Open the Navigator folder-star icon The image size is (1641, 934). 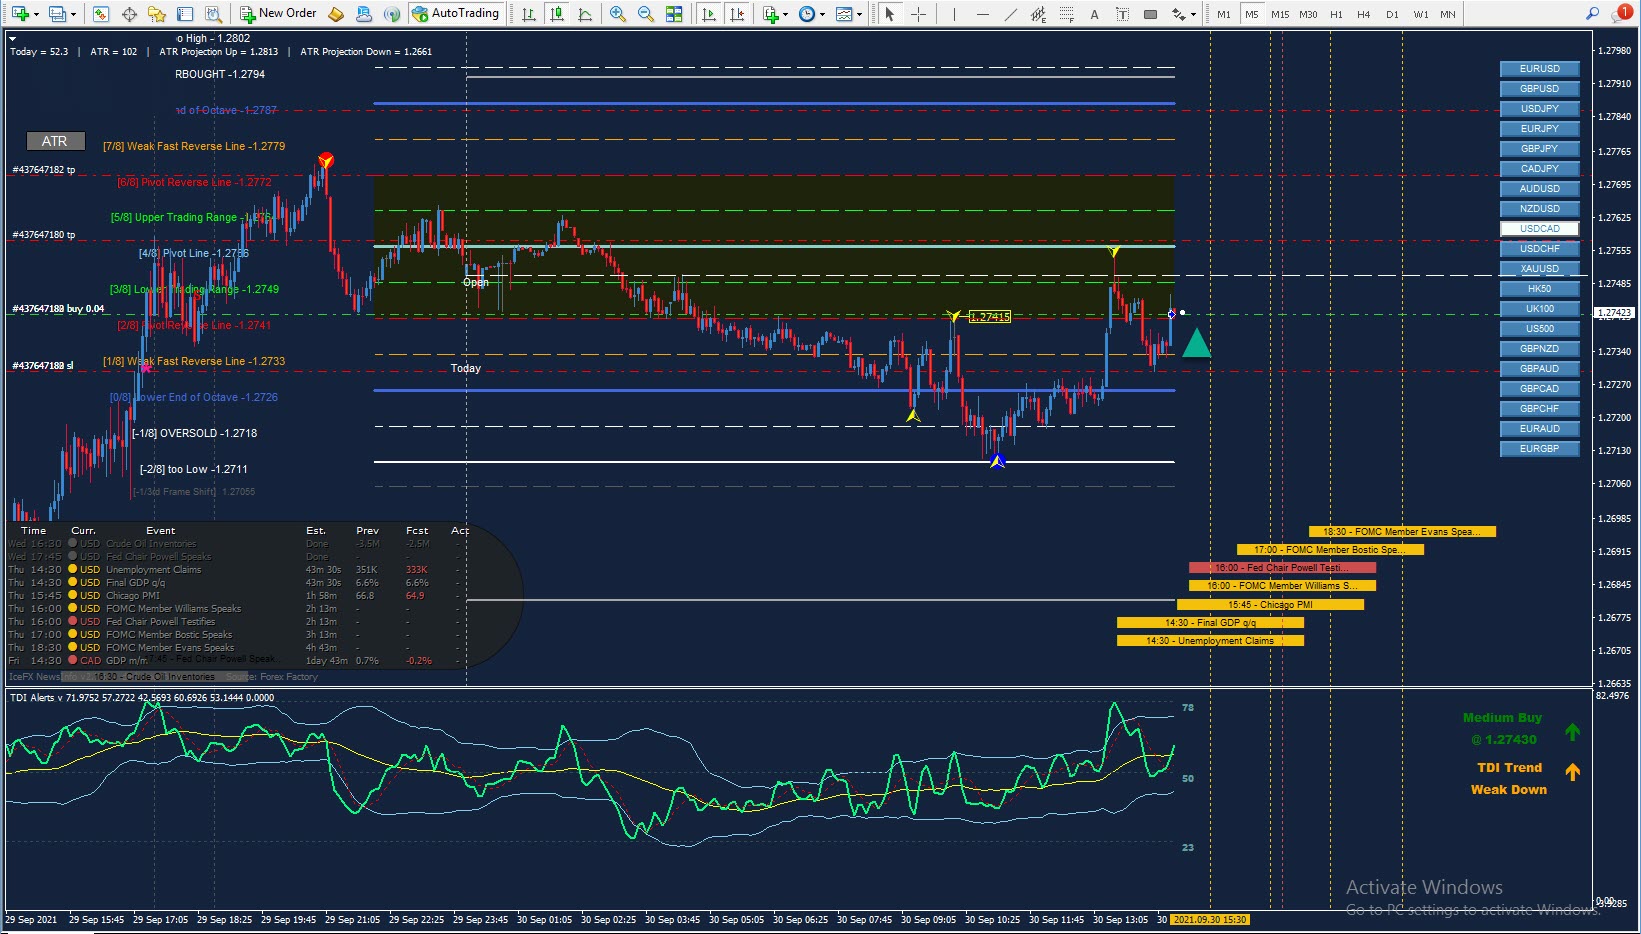coord(157,14)
